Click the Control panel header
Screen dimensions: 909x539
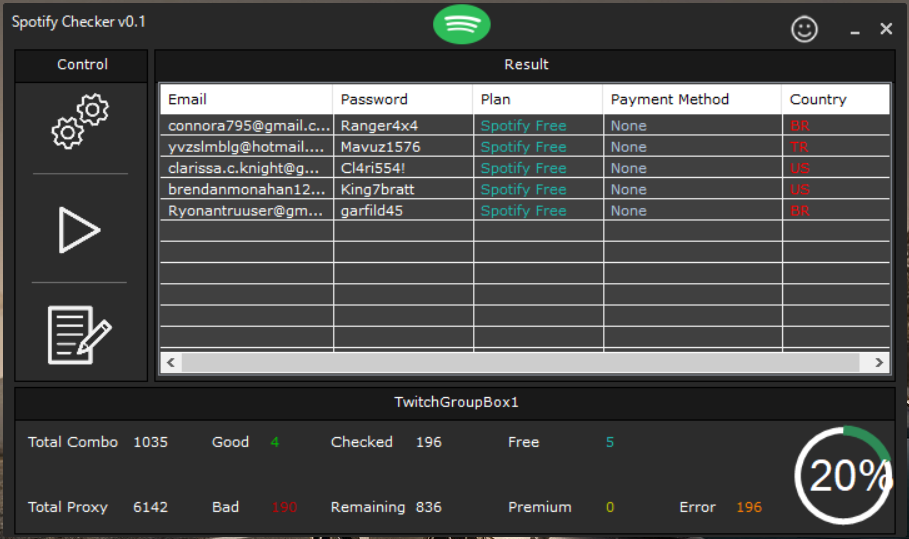coord(82,64)
